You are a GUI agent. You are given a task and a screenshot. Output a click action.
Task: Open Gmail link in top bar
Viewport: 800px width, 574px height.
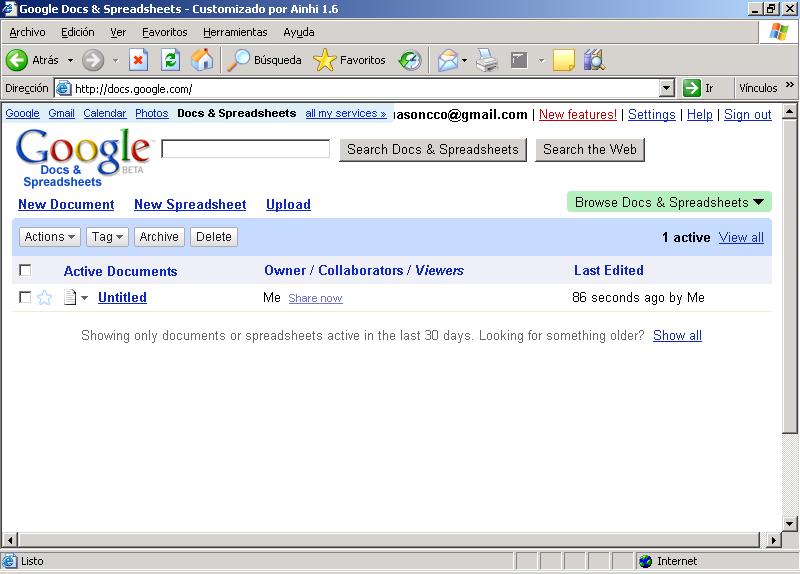pos(61,113)
